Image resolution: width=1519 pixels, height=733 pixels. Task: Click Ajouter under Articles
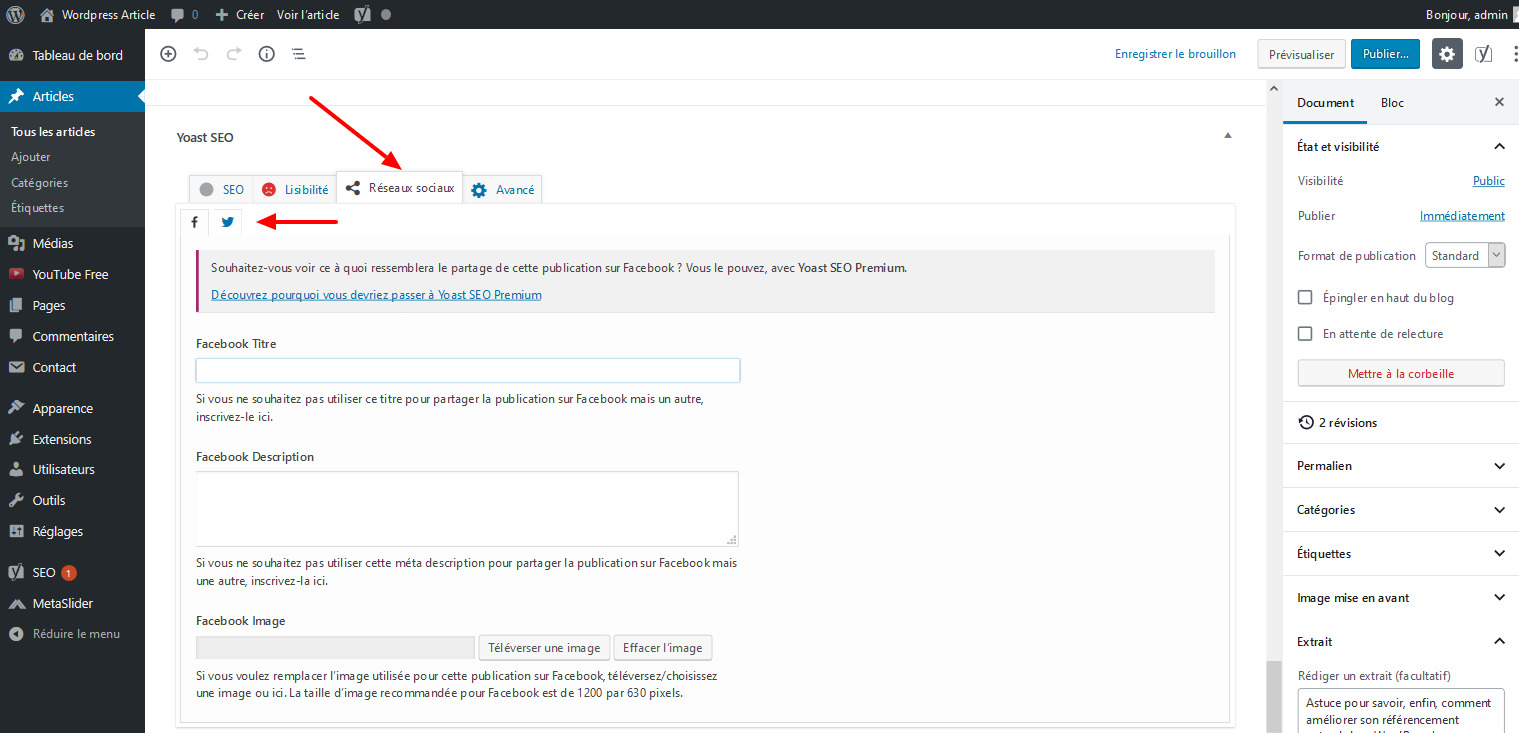point(31,157)
